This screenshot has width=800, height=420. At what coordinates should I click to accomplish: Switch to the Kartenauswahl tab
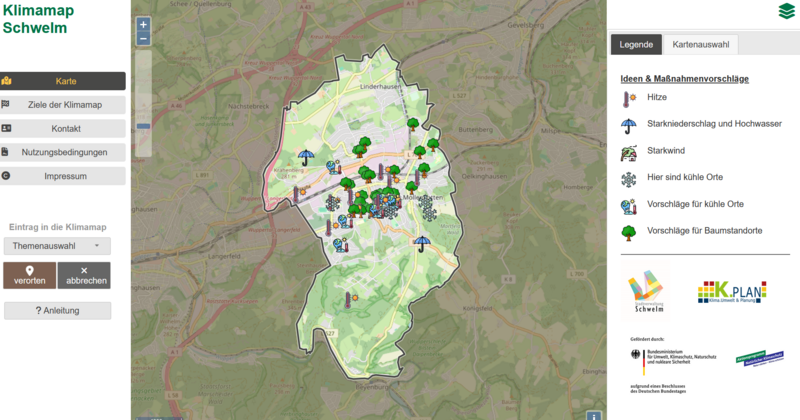tap(700, 45)
